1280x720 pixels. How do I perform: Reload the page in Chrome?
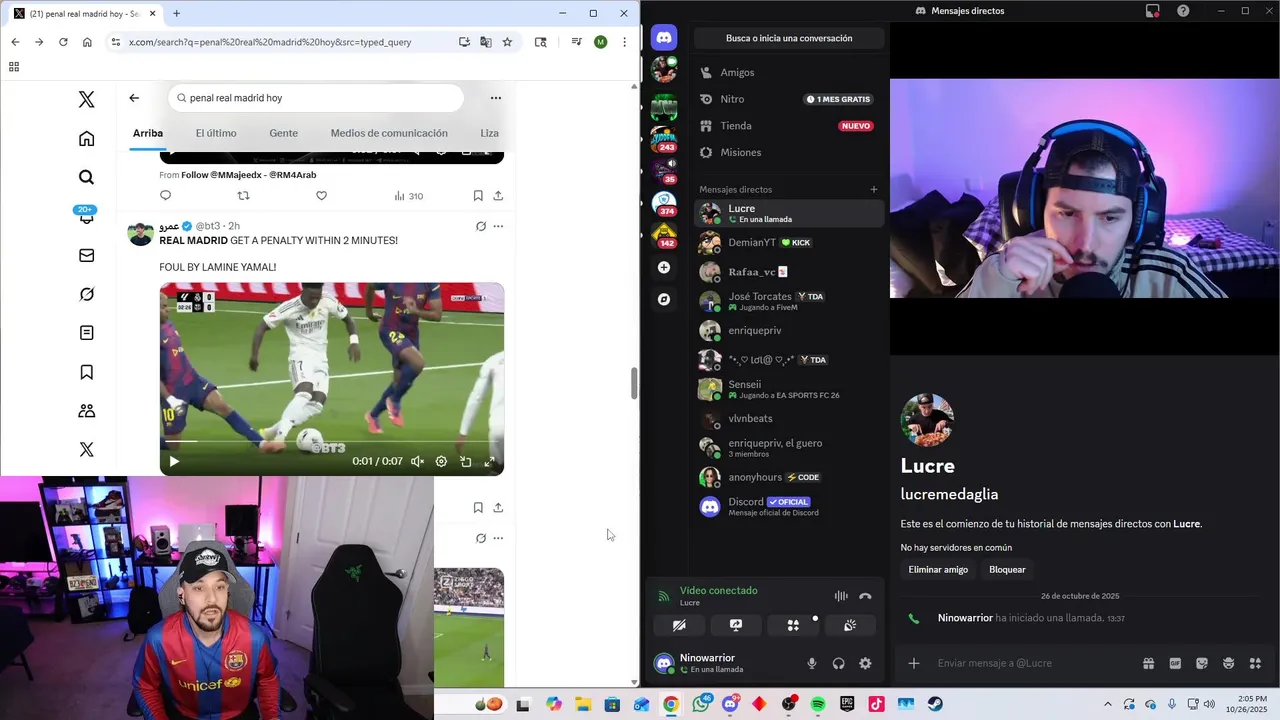(x=63, y=42)
